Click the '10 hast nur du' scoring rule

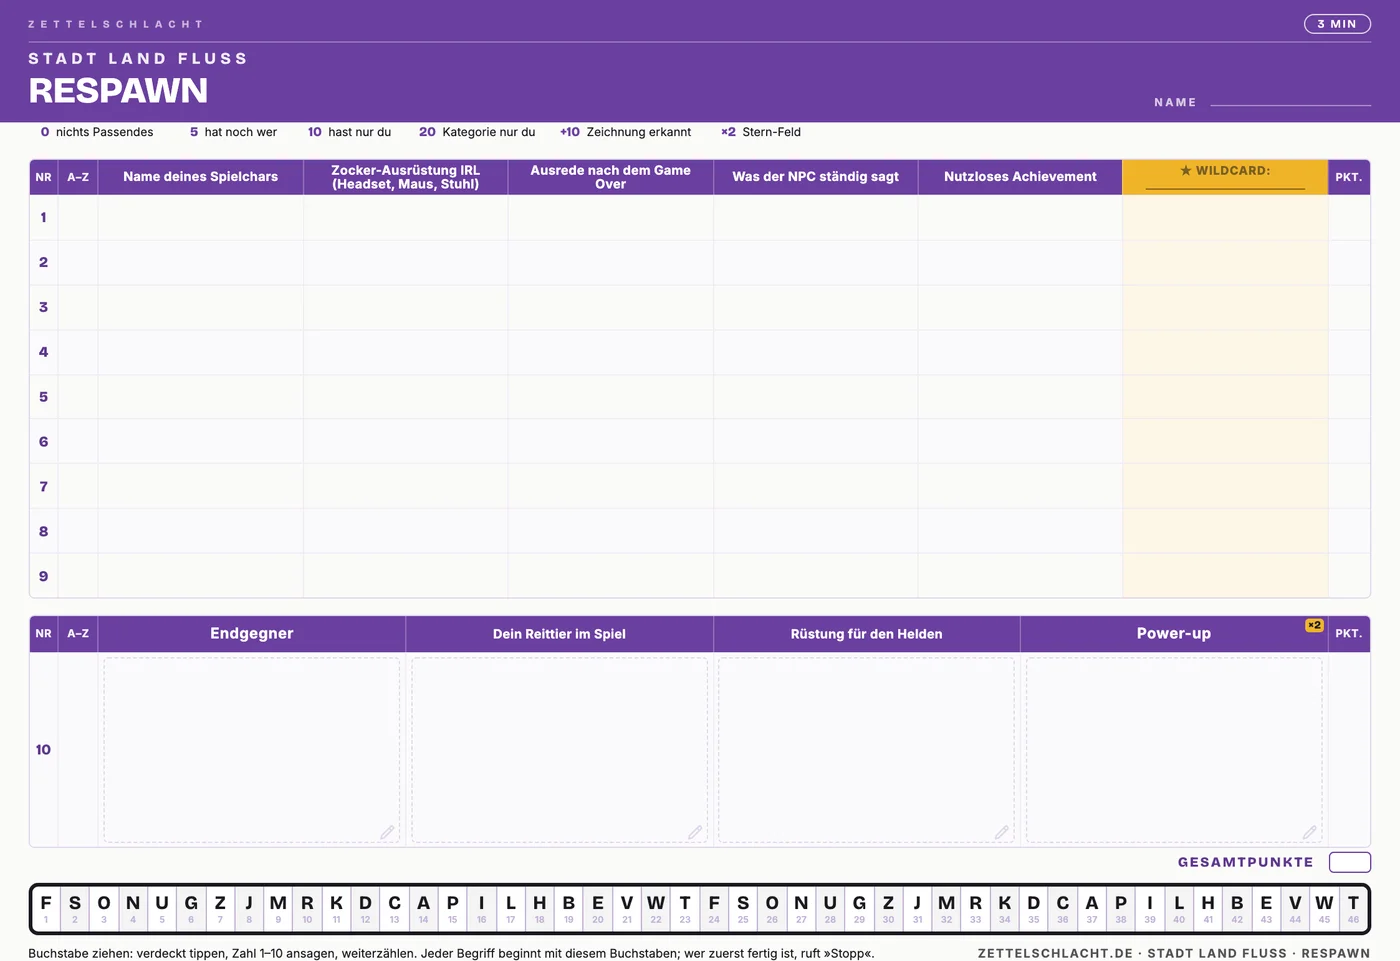(349, 132)
